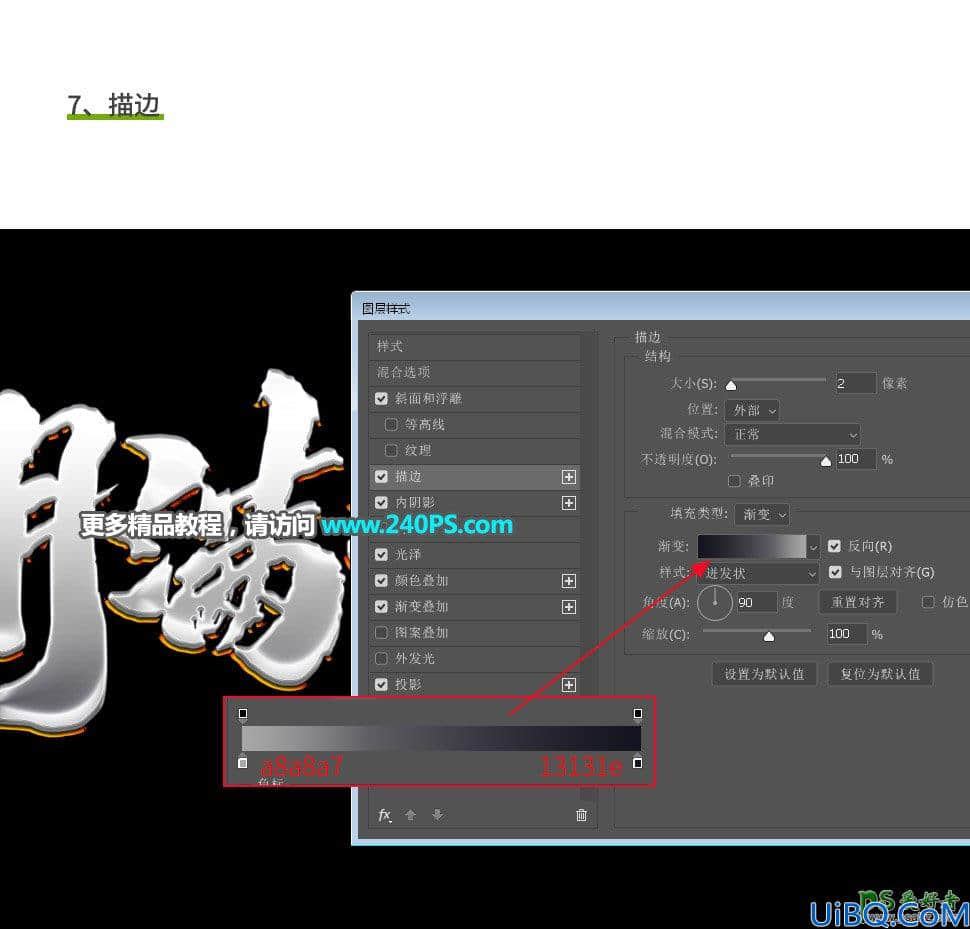Open the fx effects menu icon
The height and width of the screenshot is (929, 970).
pos(384,815)
